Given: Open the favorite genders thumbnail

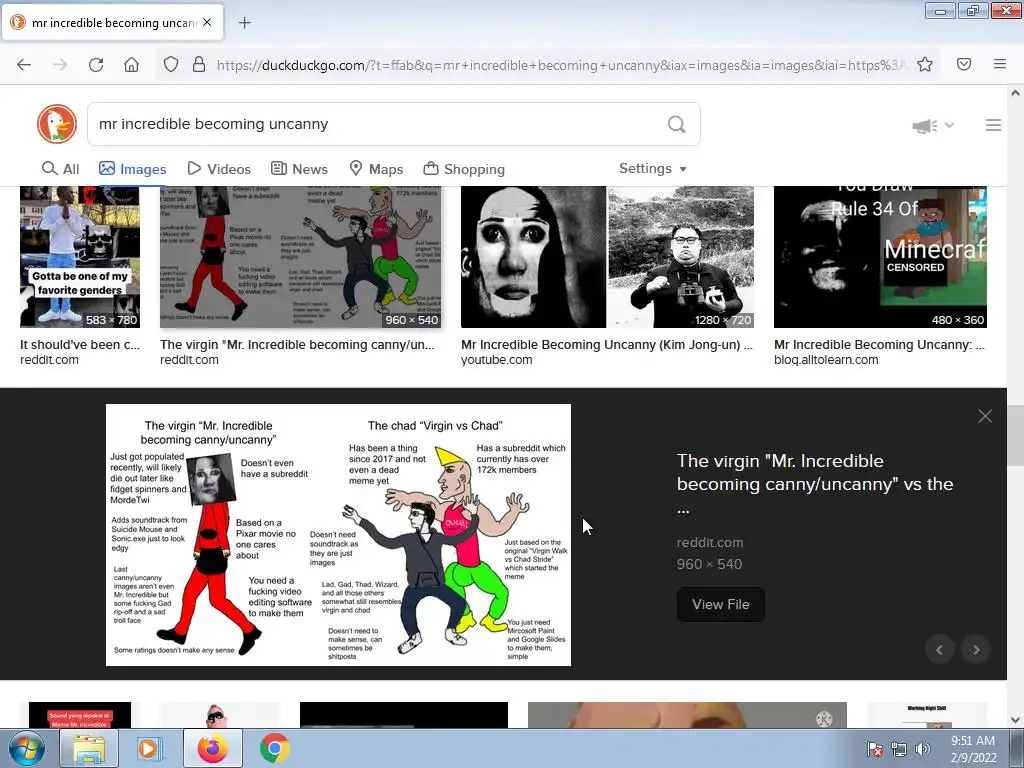Looking at the screenshot, I should (x=80, y=257).
